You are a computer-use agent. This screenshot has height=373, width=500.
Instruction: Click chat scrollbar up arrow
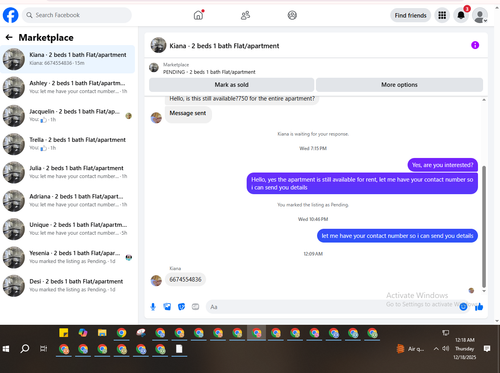pyautogui.click(x=484, y=100)
